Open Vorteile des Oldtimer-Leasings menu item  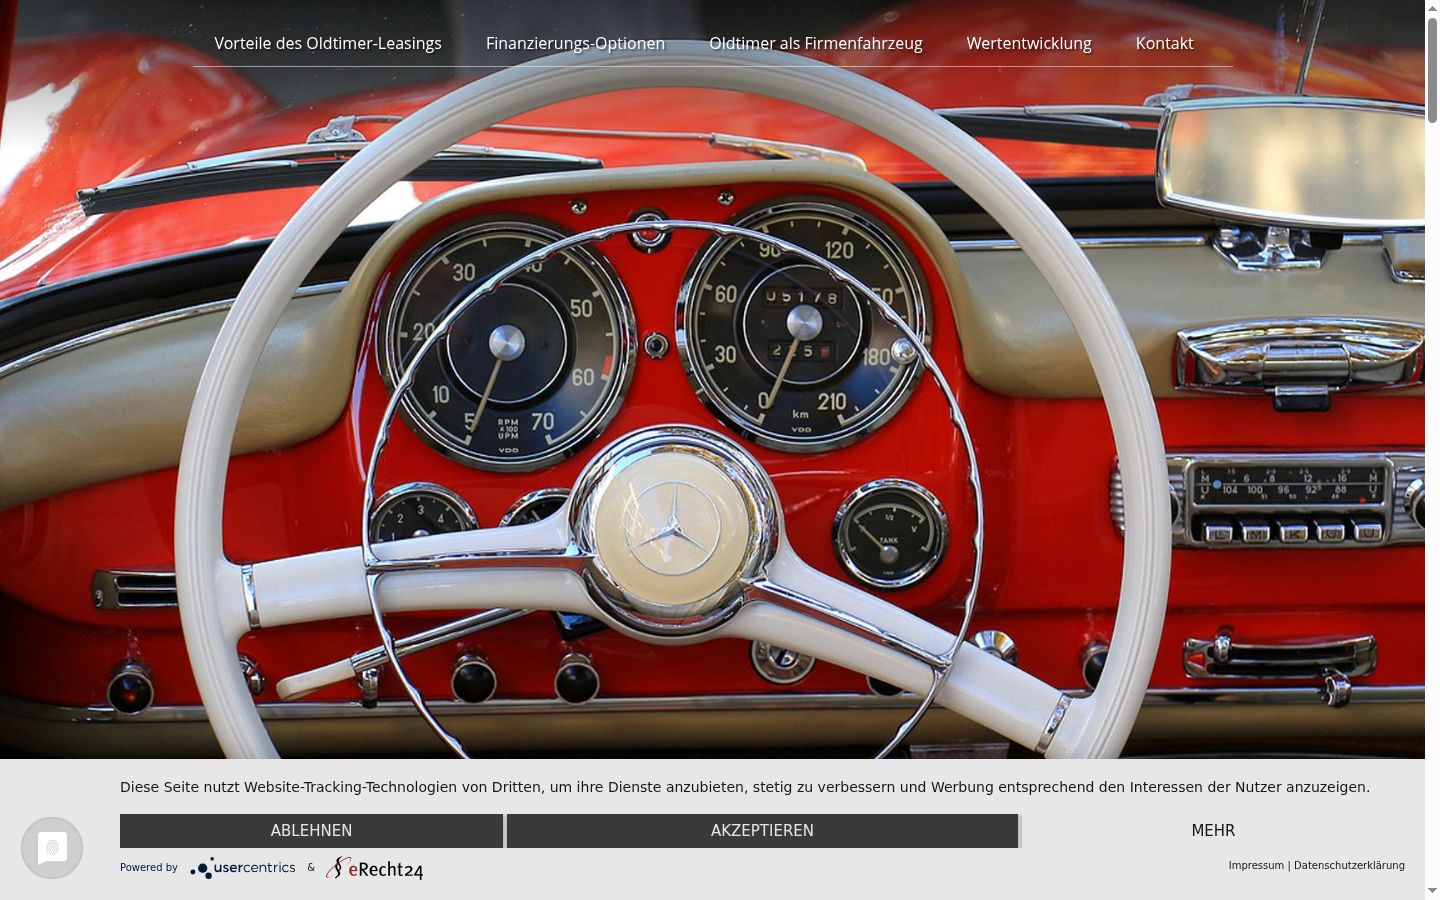point(328,43)
